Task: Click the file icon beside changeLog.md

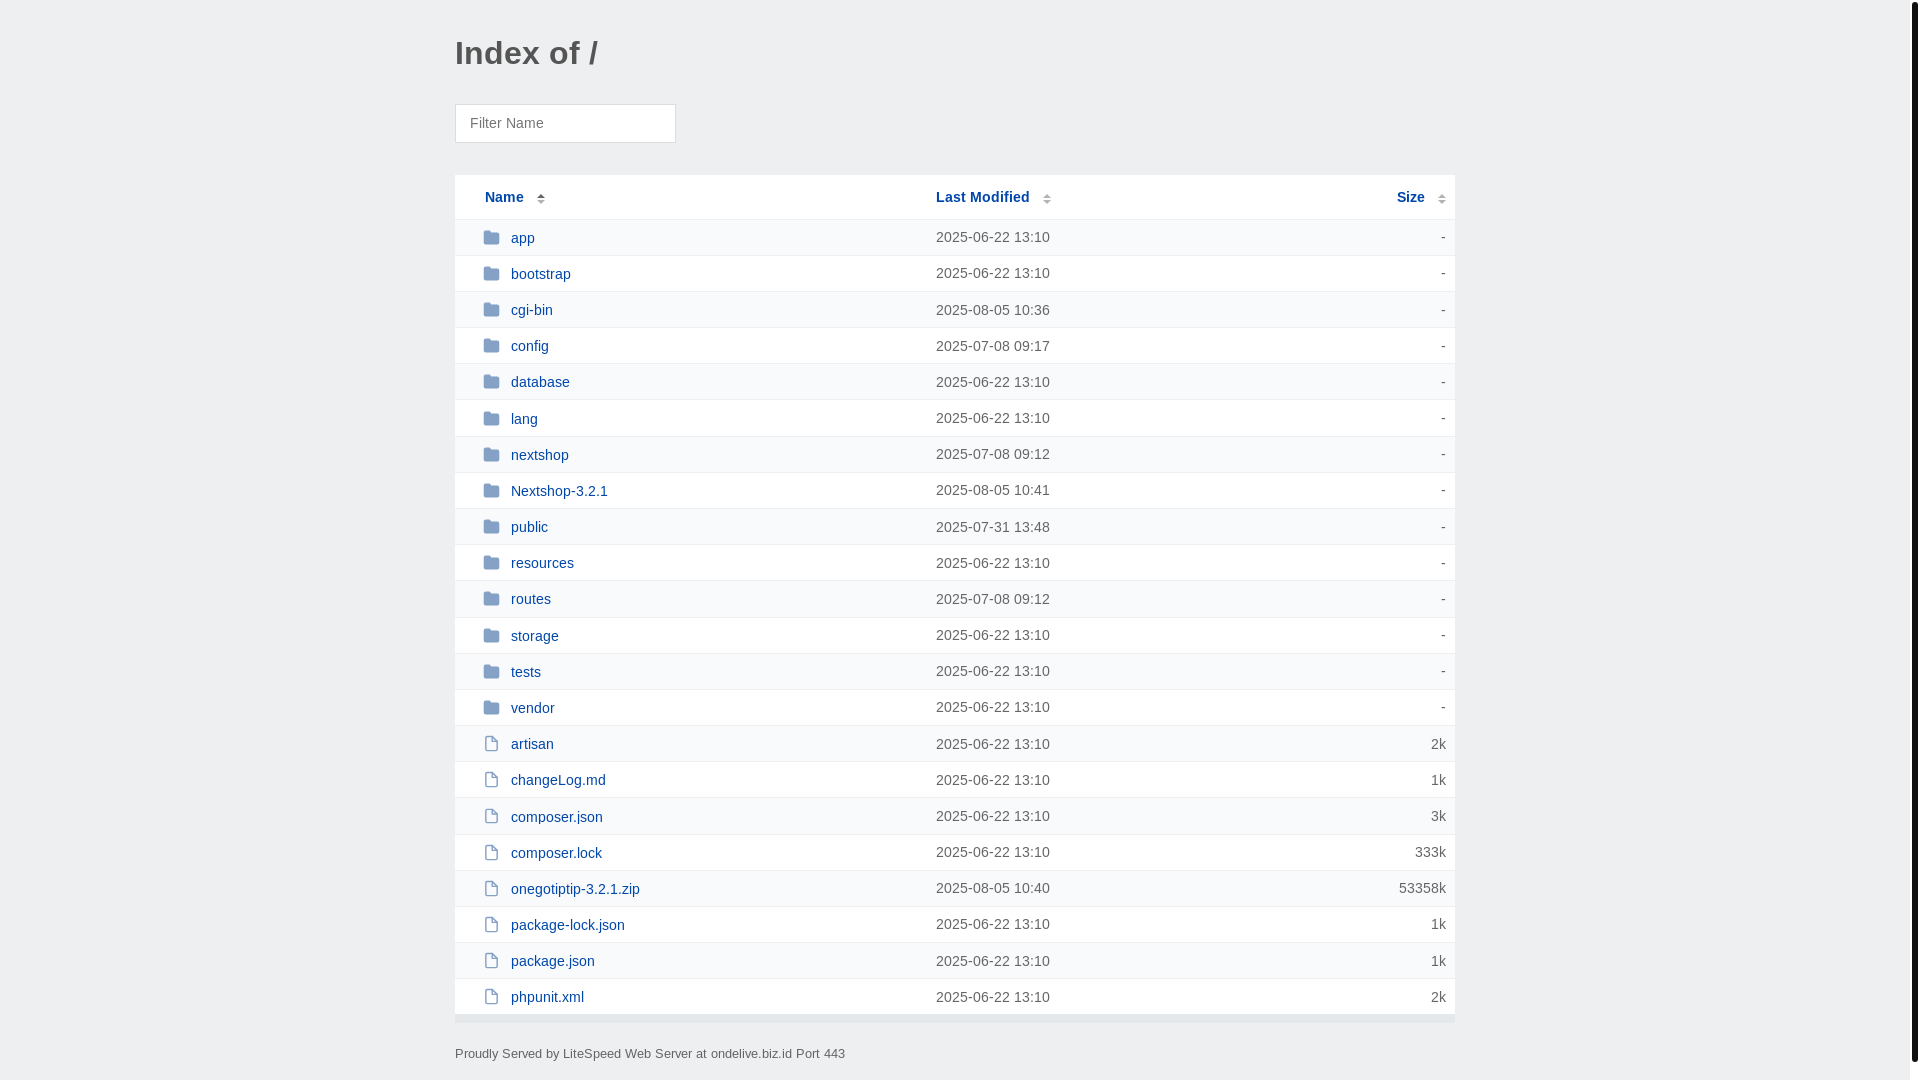Action: pos(491,780)
